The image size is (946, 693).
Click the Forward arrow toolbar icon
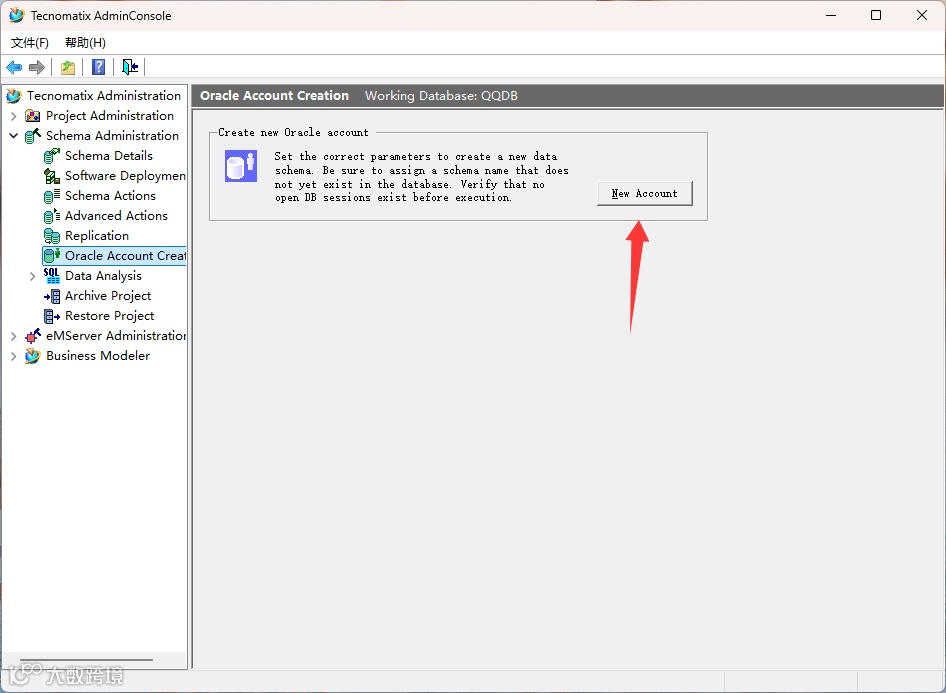point(37,67)
